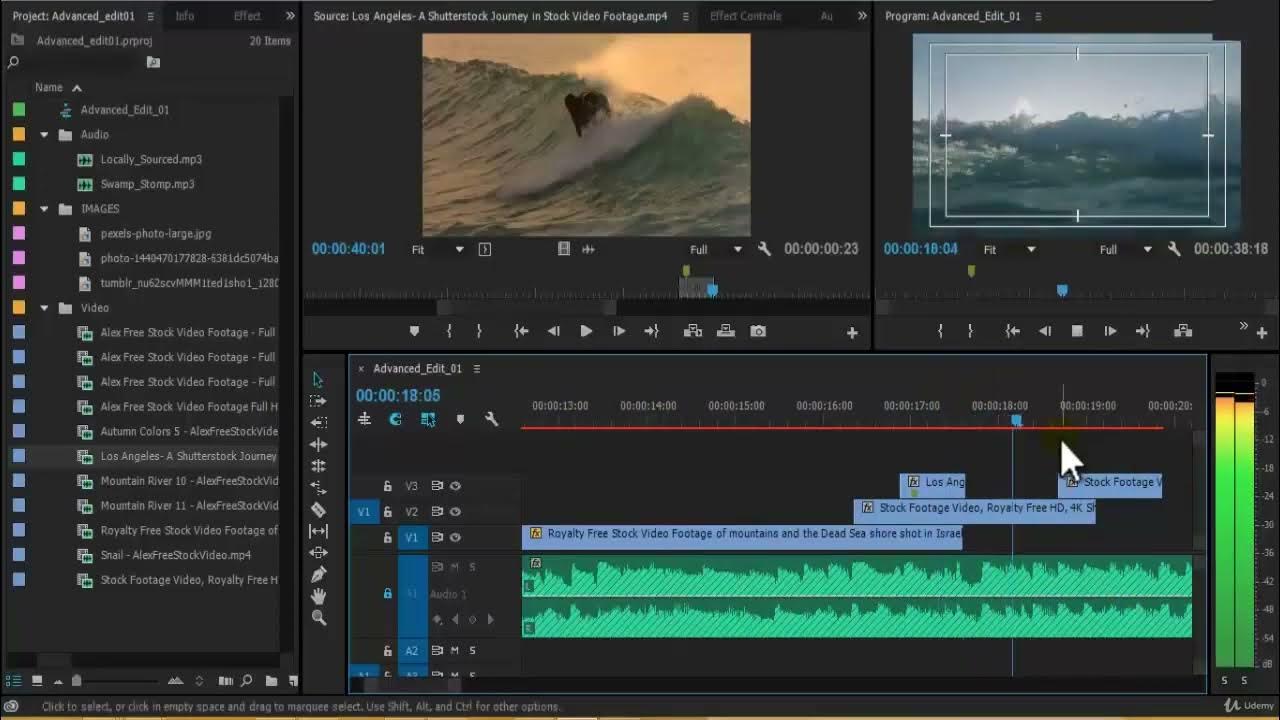Image resolution: width=1280 pixels, height=720 pixels.
Task: Open the Program monitor button editor plus
Action: pos(1262,332)
